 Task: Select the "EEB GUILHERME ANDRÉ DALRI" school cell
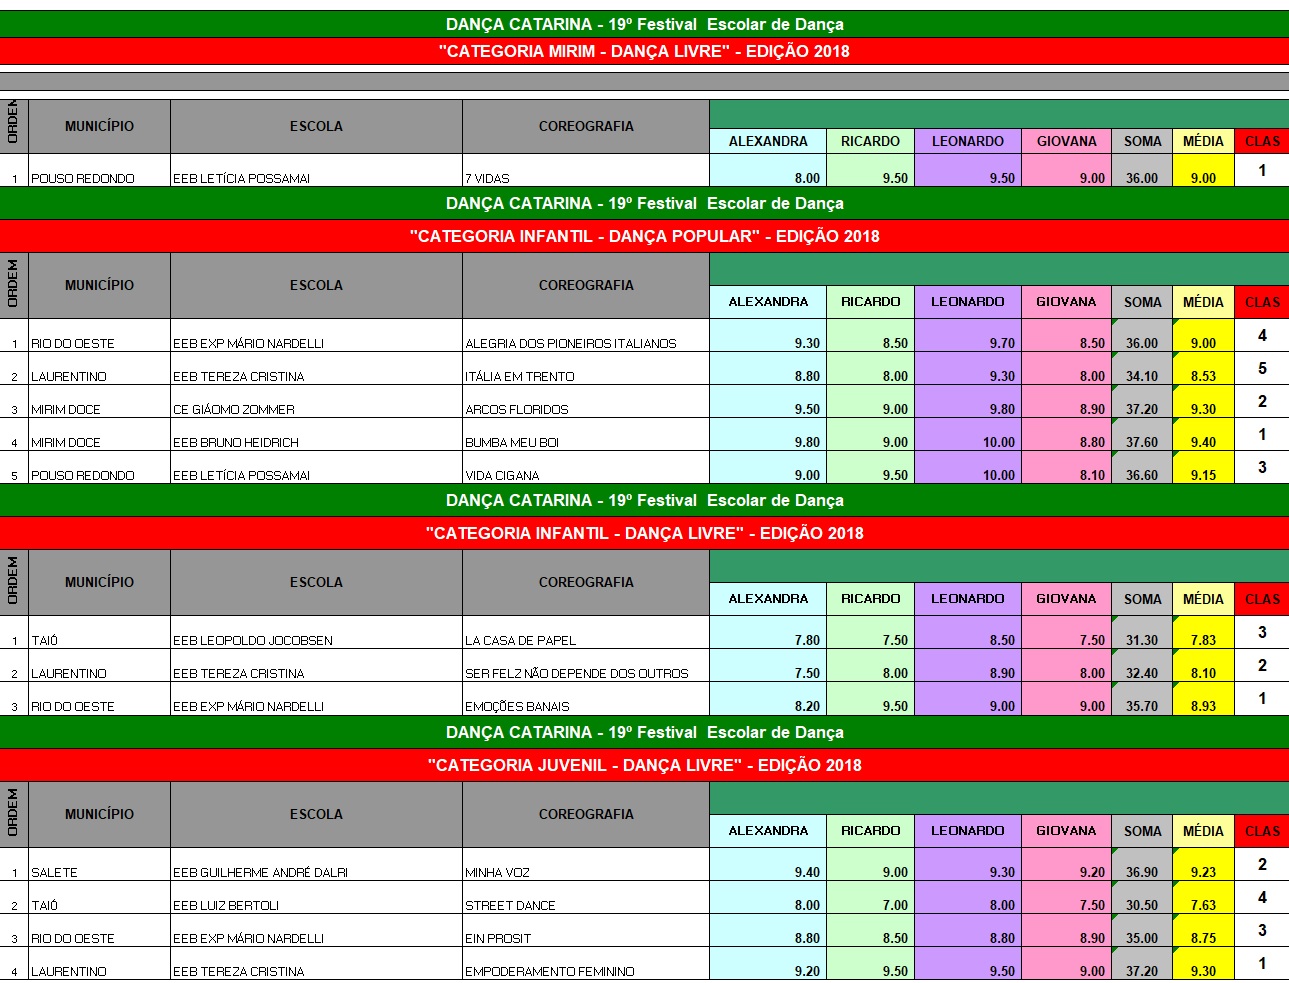316,866
